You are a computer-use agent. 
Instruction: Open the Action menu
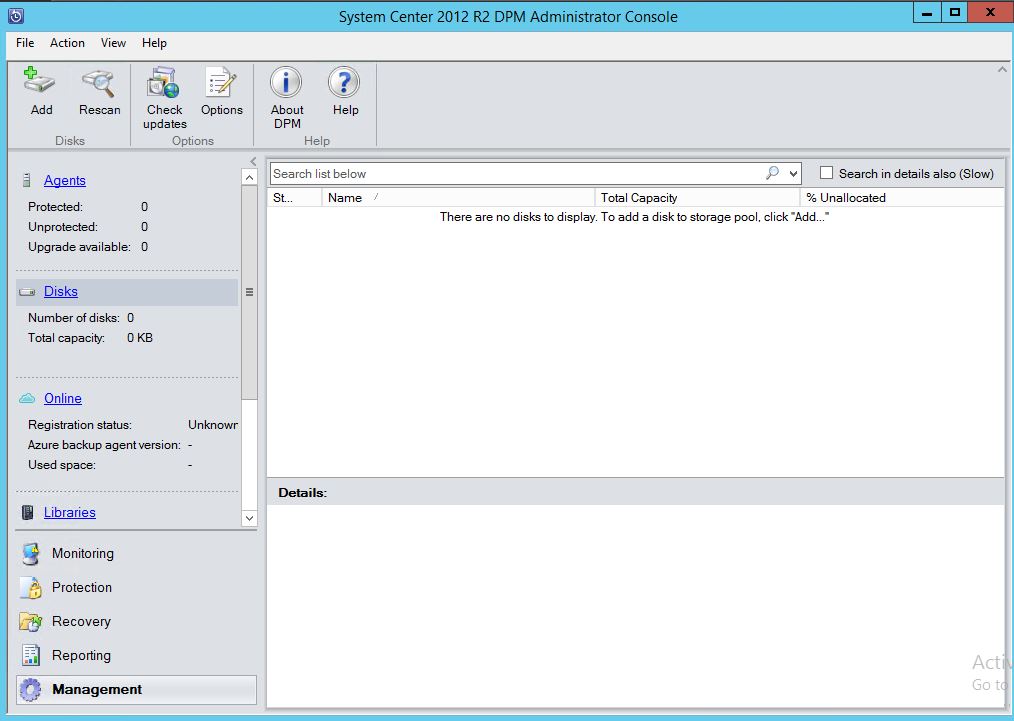click(x=67, y=43)
